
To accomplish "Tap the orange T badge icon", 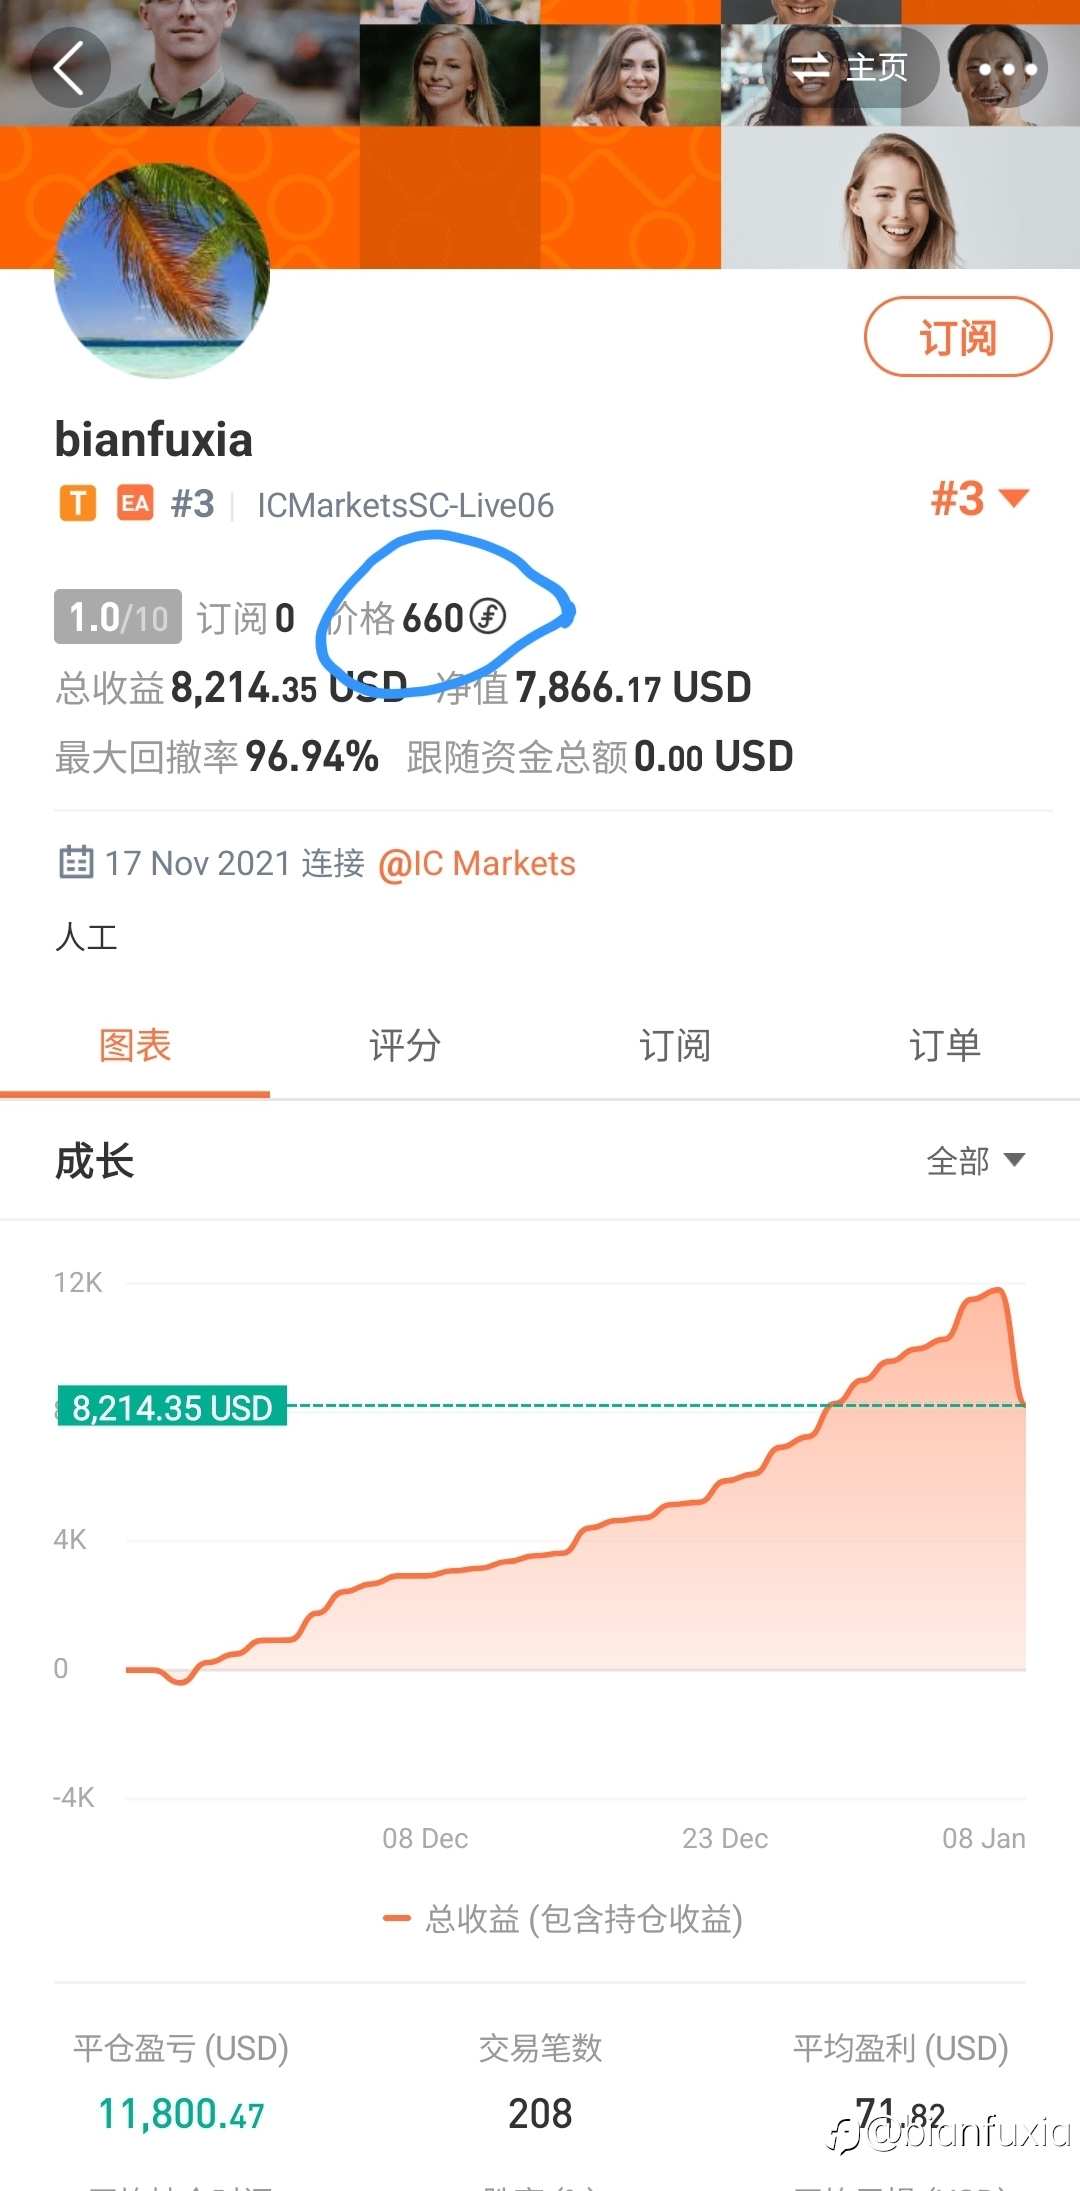I will [x=78, y=504].
